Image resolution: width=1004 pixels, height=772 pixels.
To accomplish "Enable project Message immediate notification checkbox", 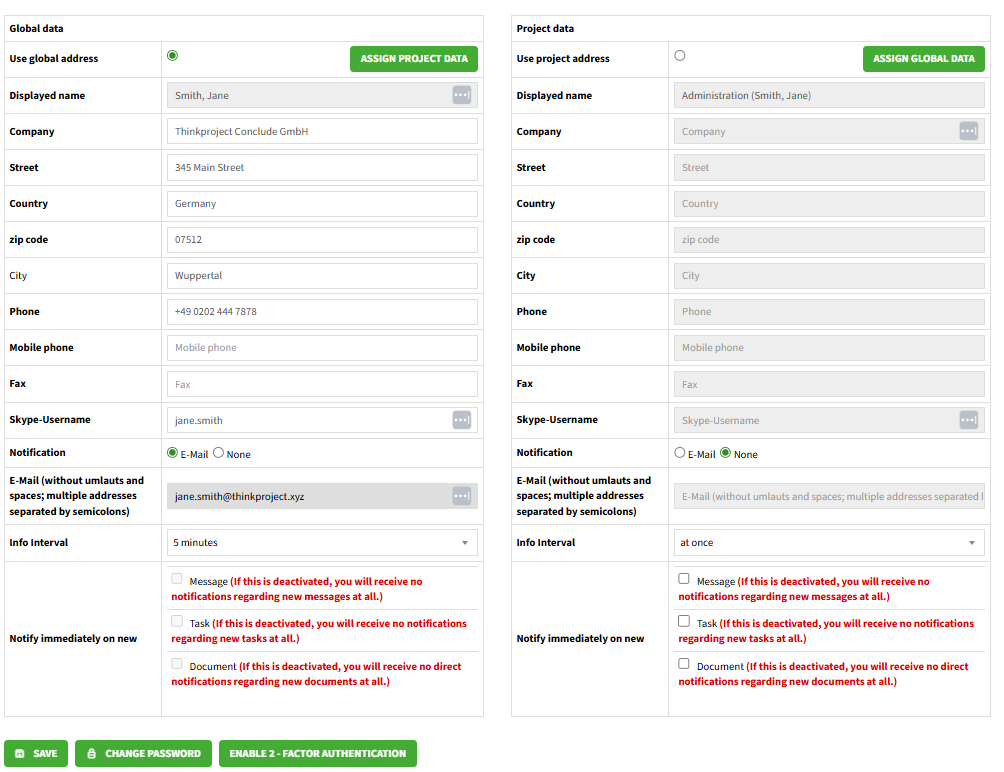I will tap(684, 579).
